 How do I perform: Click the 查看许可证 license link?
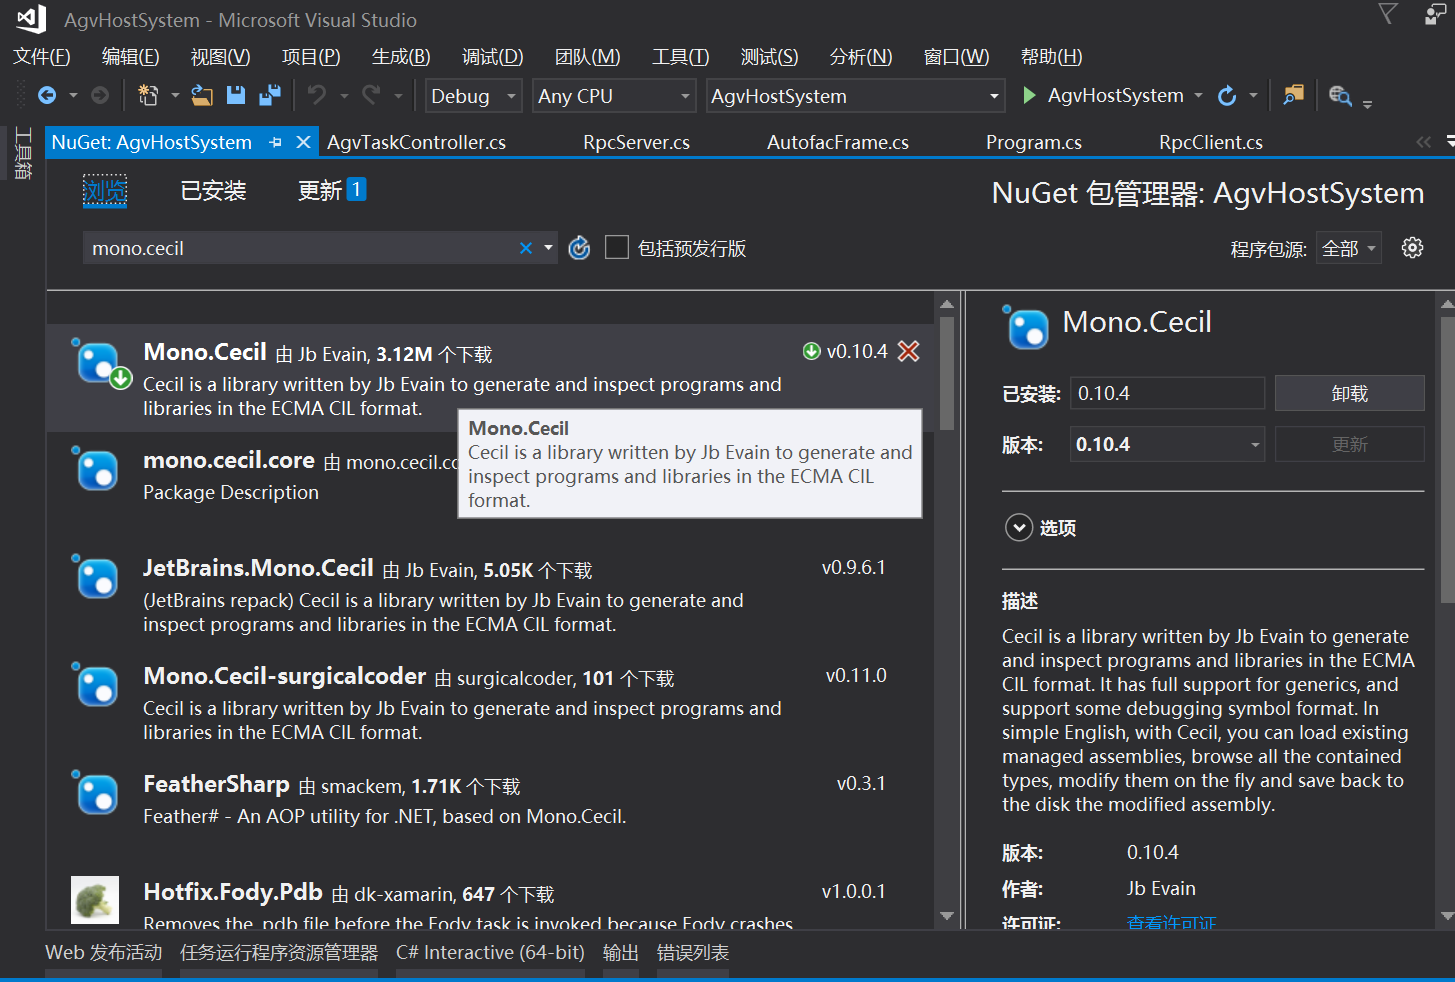1171,923
